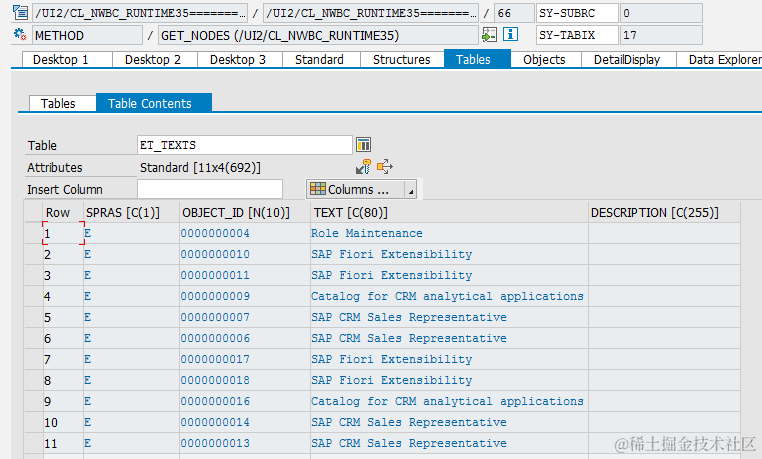Click the TEXT [C(80)] column header
The height and width of the screenshot is (459, 762).
click(450, 213)
